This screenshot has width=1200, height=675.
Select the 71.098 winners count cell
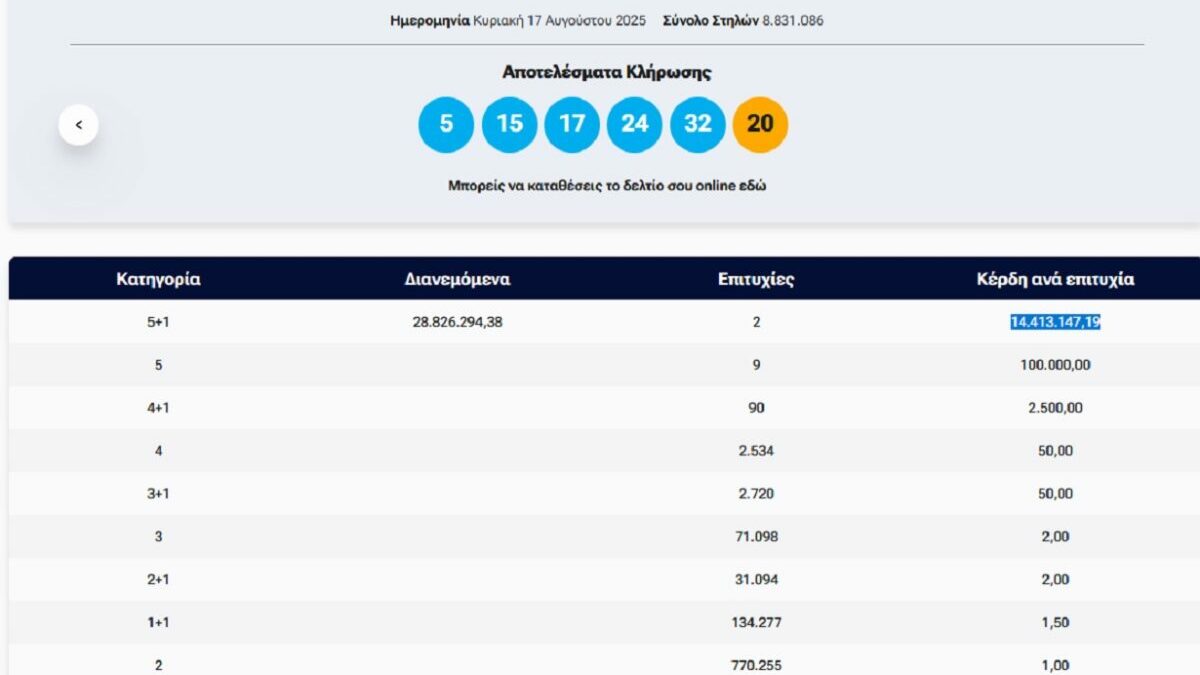tap(756, 537)
